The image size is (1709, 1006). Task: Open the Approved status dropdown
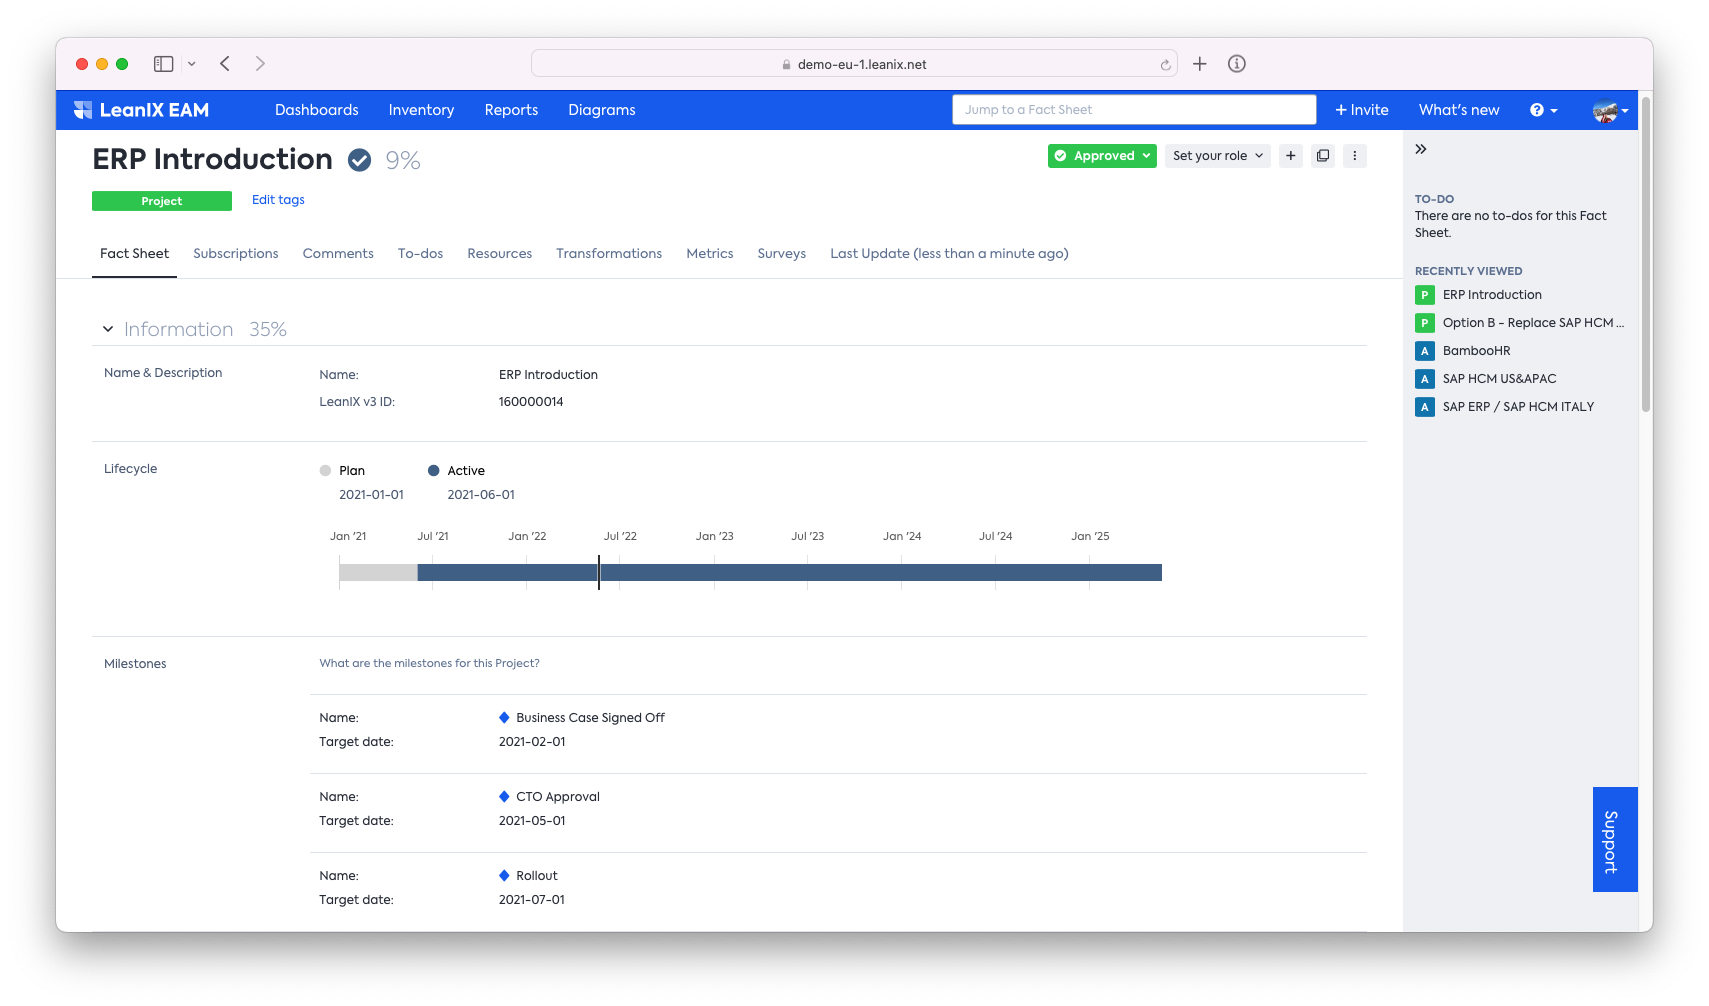[x=1102, y=156]
